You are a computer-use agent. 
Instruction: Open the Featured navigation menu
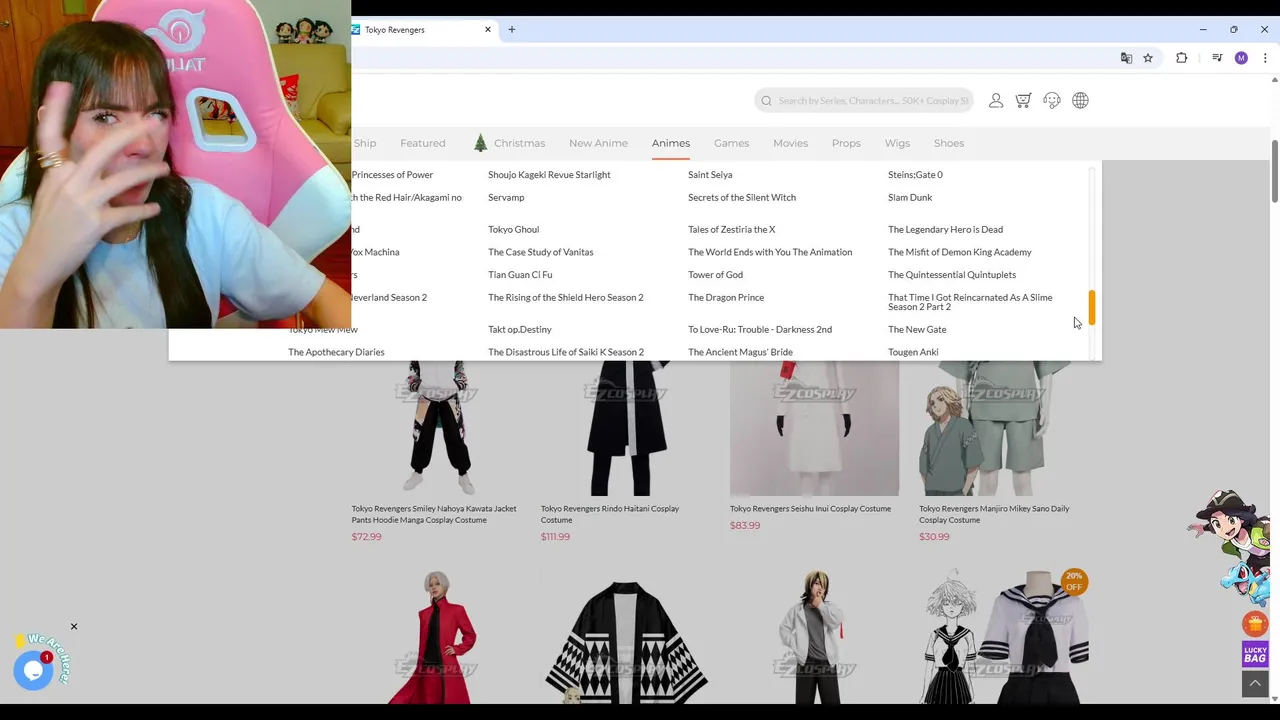click(423, 143)
